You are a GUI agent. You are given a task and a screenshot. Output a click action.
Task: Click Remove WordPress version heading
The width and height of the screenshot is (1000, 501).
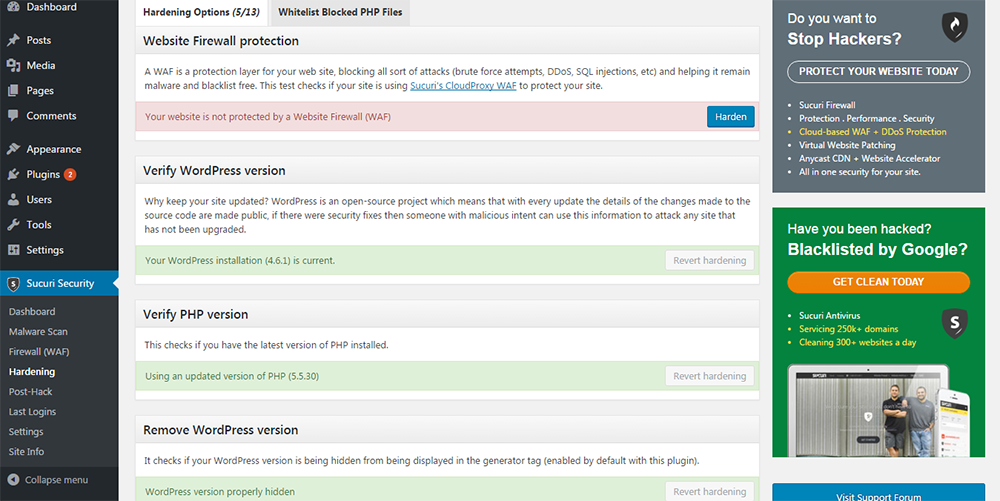click(x=221, y=430)
